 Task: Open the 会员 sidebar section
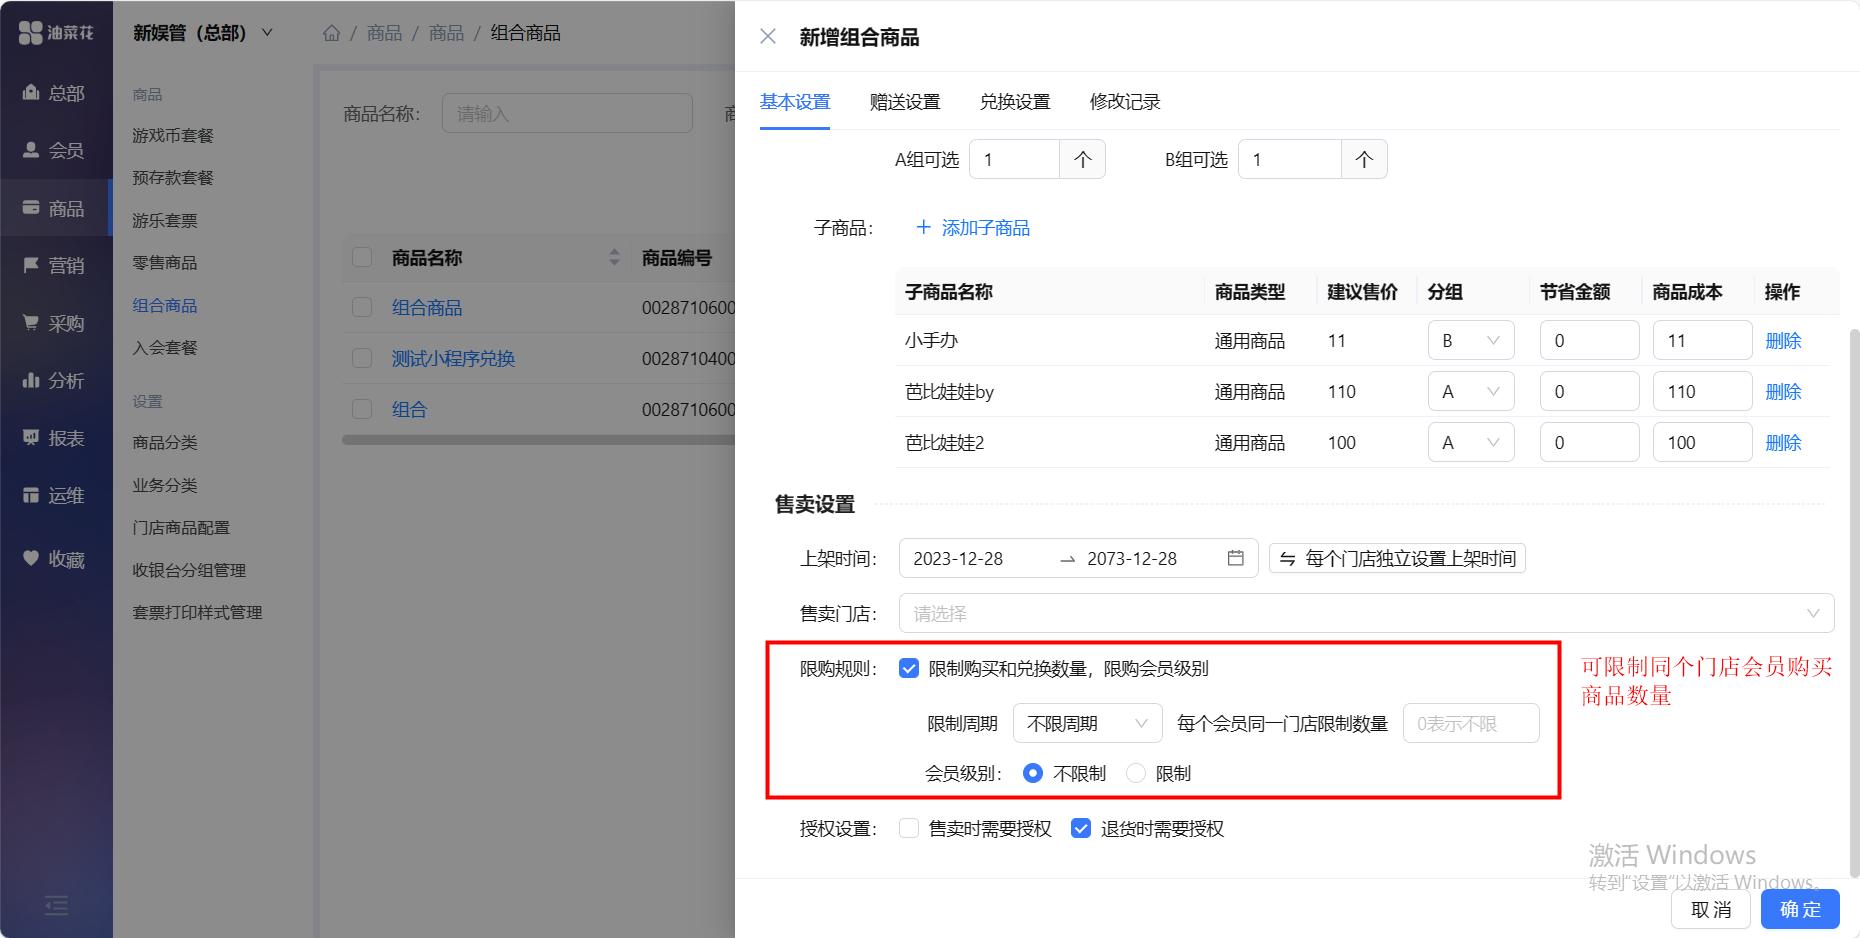pyautogui.click(x=54, y=151)
